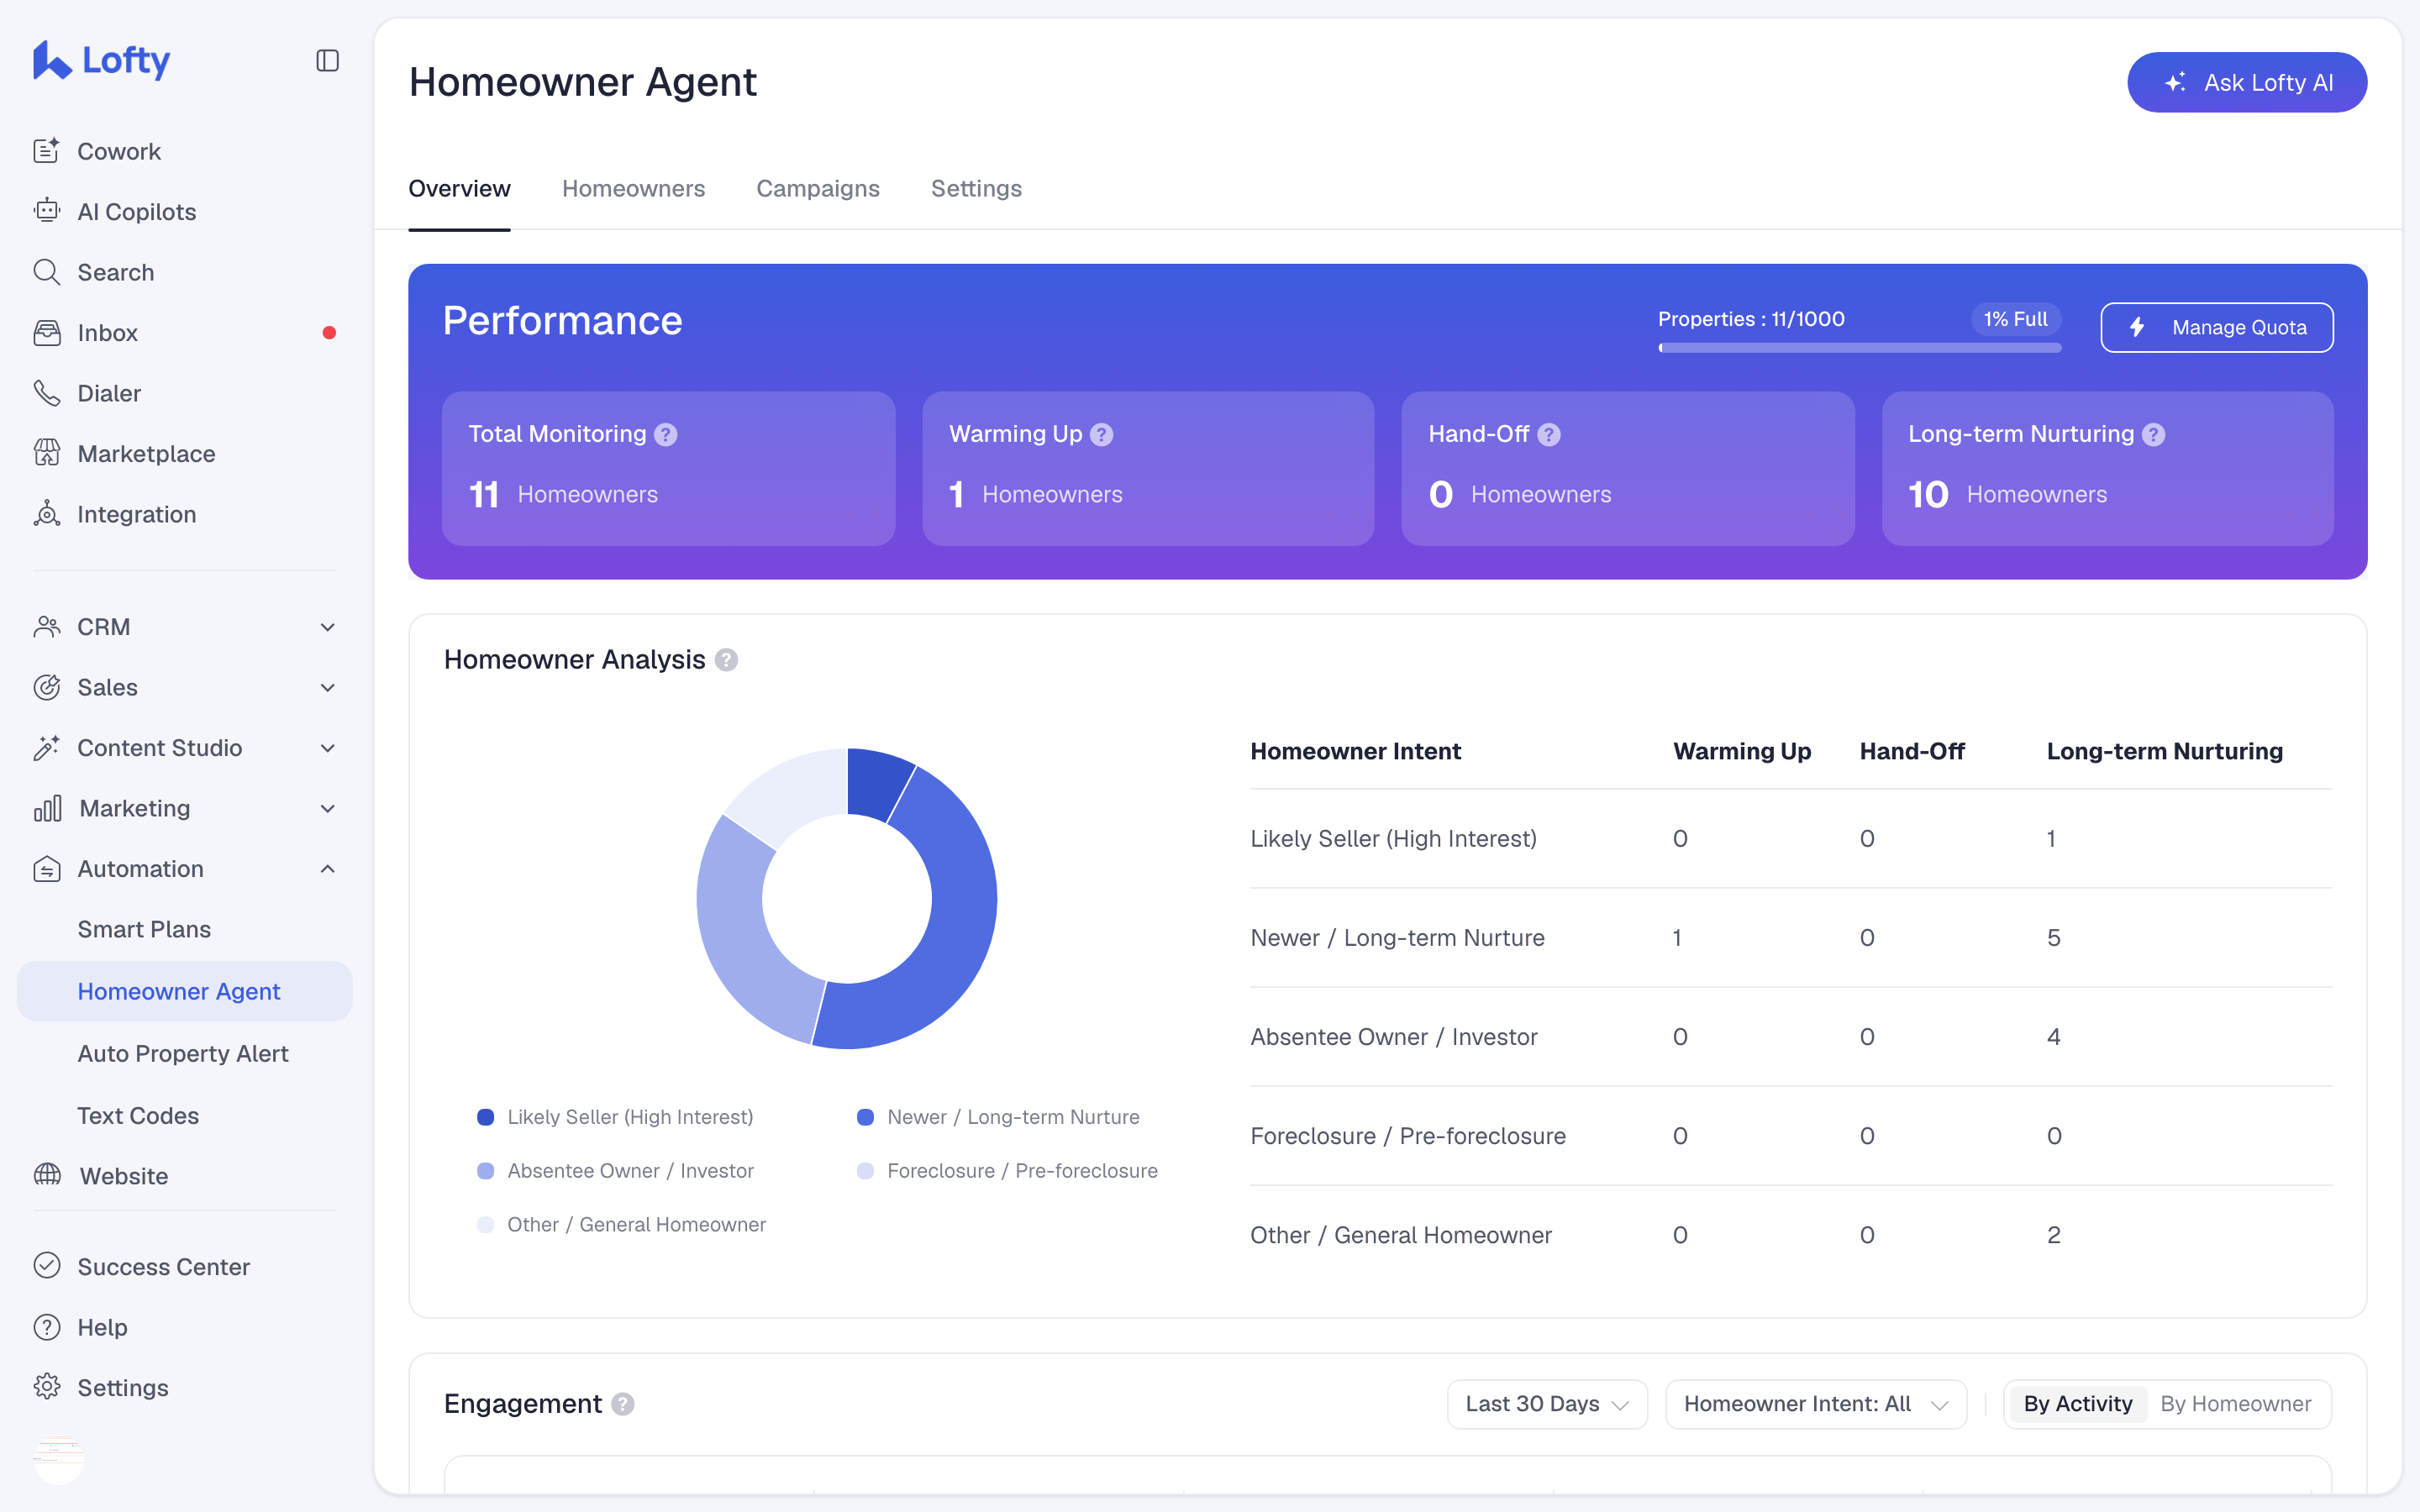Show Total Monitoring help tooltip

[x=665, y=435]
